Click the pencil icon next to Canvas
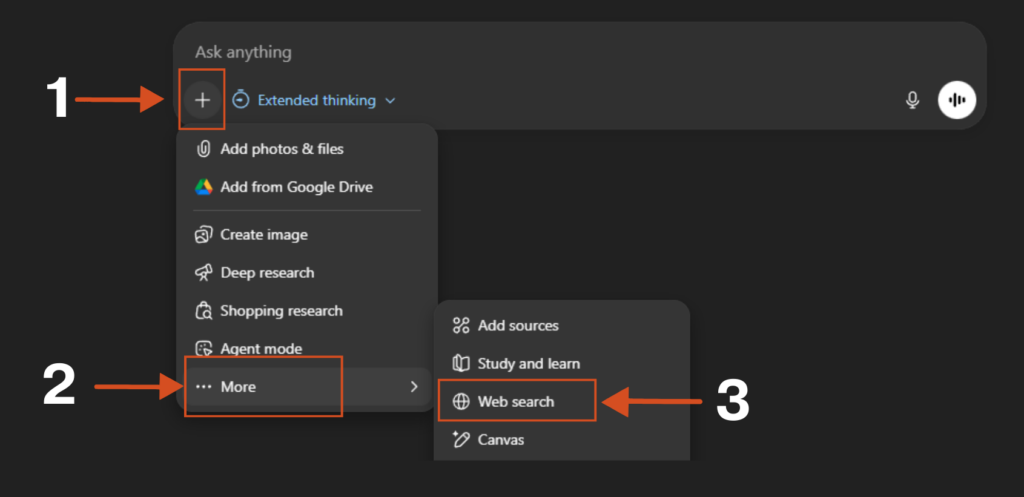 461,440
